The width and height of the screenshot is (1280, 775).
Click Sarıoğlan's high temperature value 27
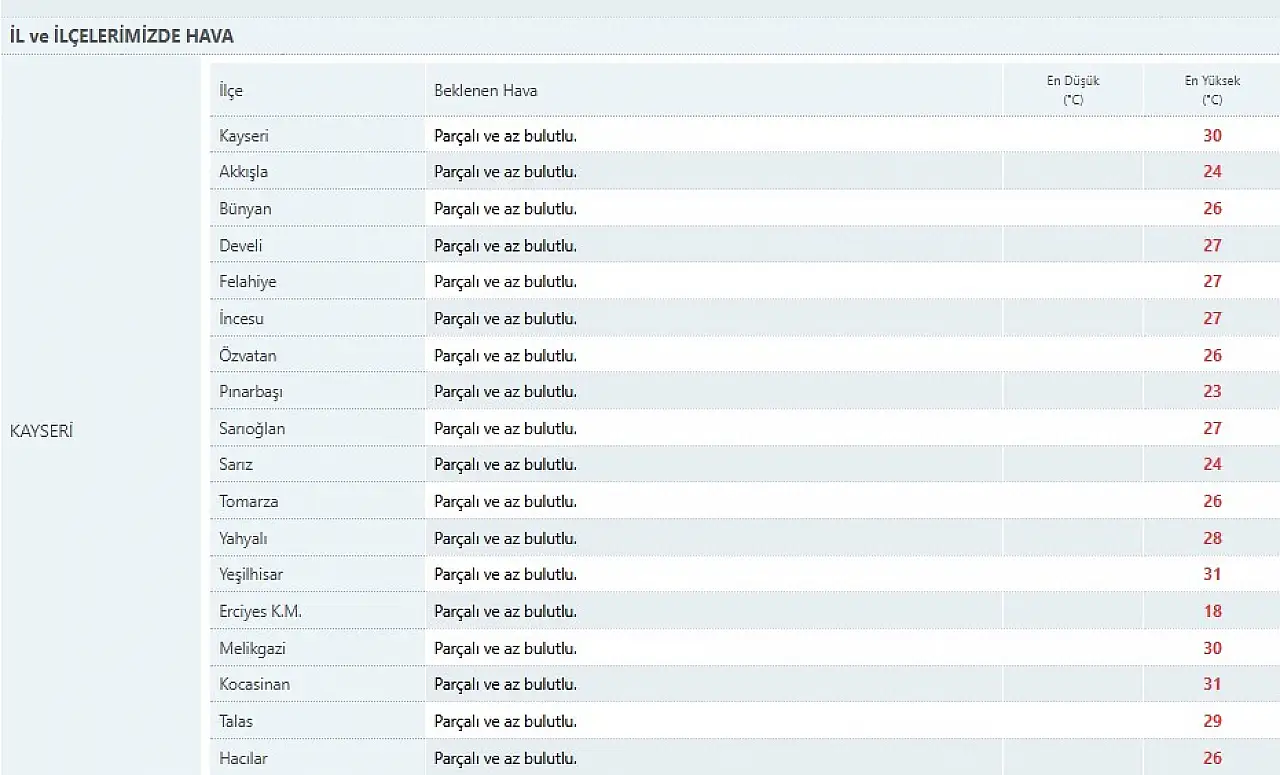(1212, 428)
